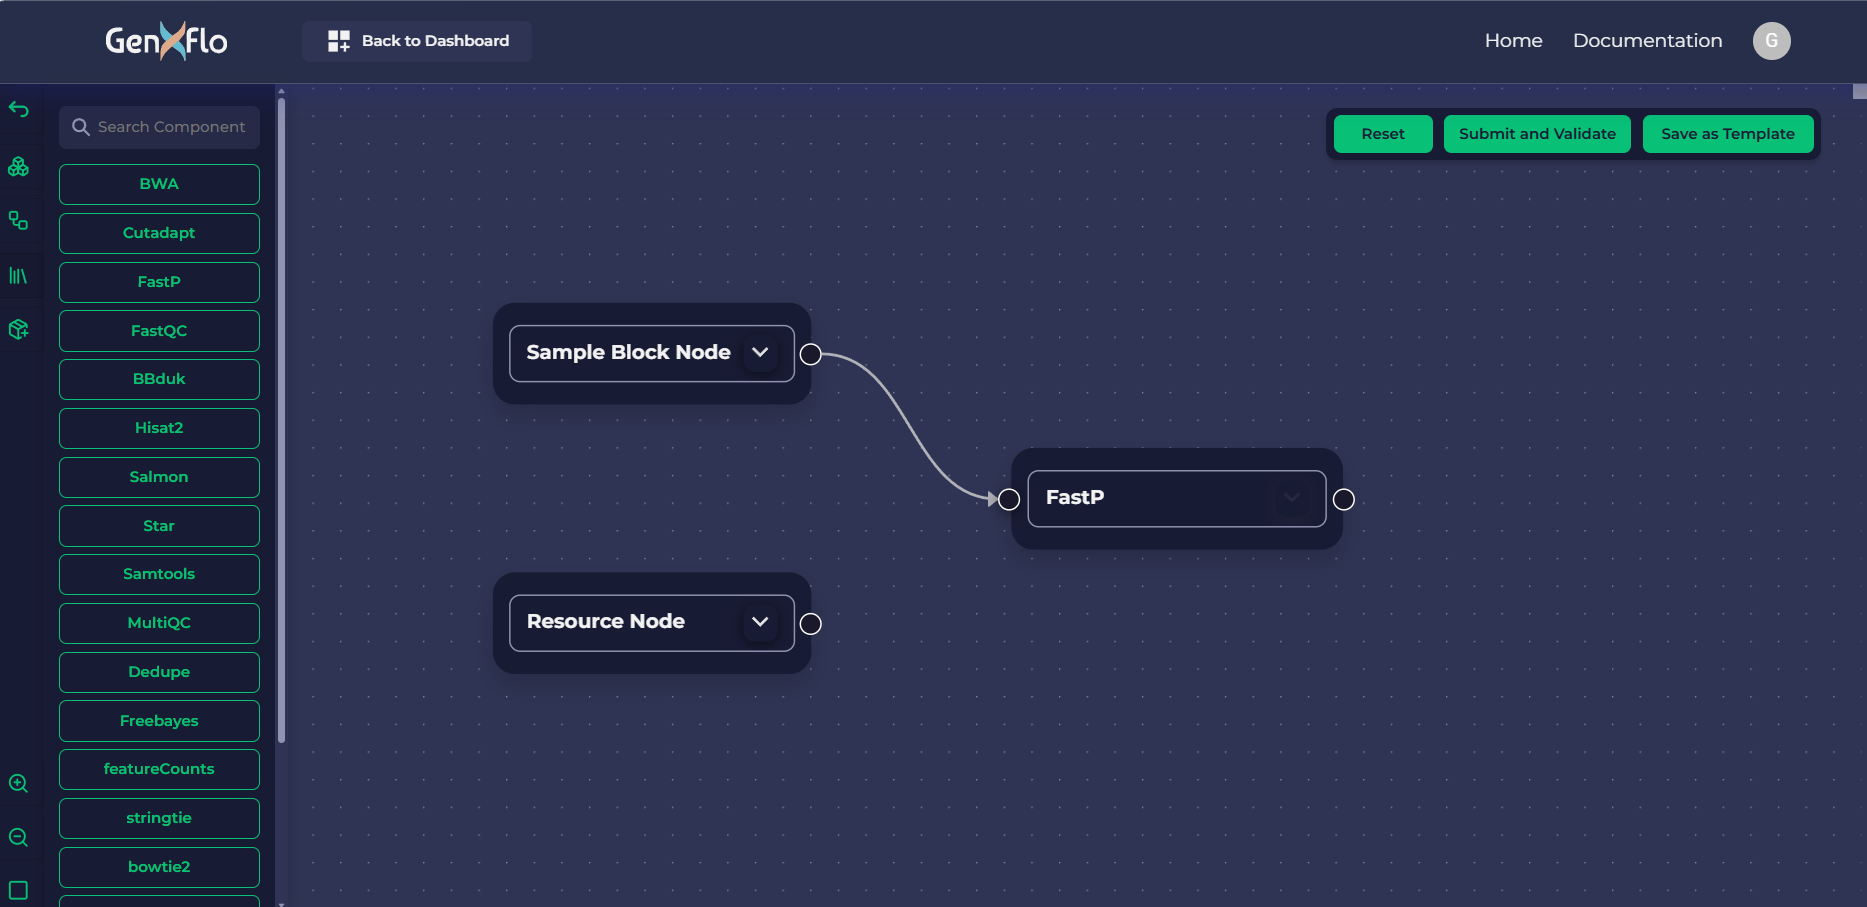
Task: Click FastP node output handle
Action: 1344,499
